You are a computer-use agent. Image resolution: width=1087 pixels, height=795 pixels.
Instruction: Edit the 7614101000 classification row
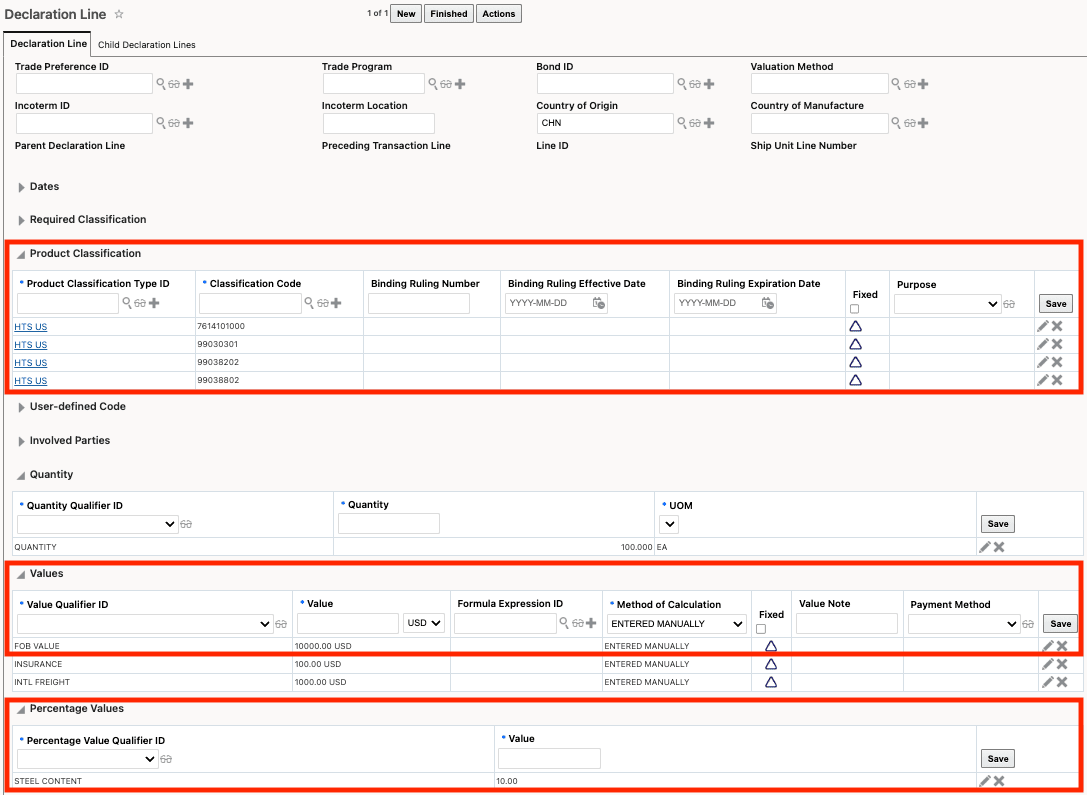(1043, 326)
